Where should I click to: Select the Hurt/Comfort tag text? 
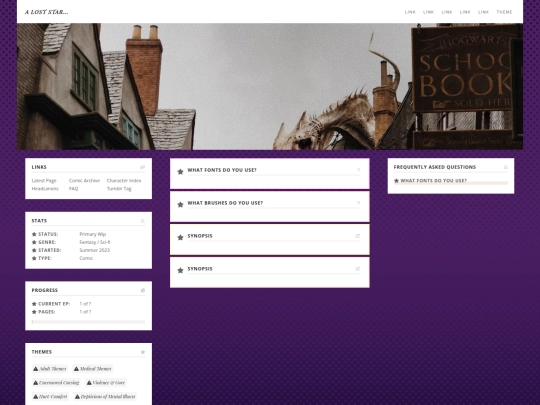pyautogui.click(x=53, y=396)
